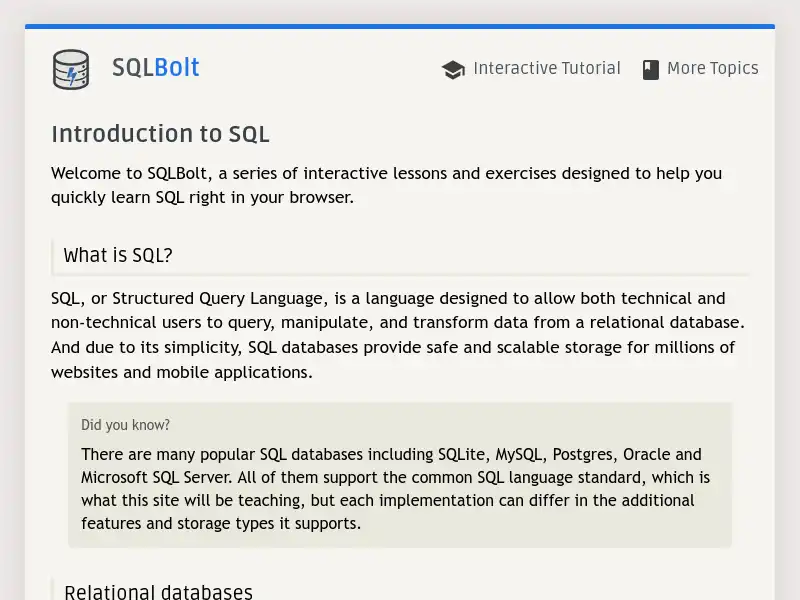Click the Did you know? info box
The height and width of the screenshot is (600, 800).
tap(400, 475)
